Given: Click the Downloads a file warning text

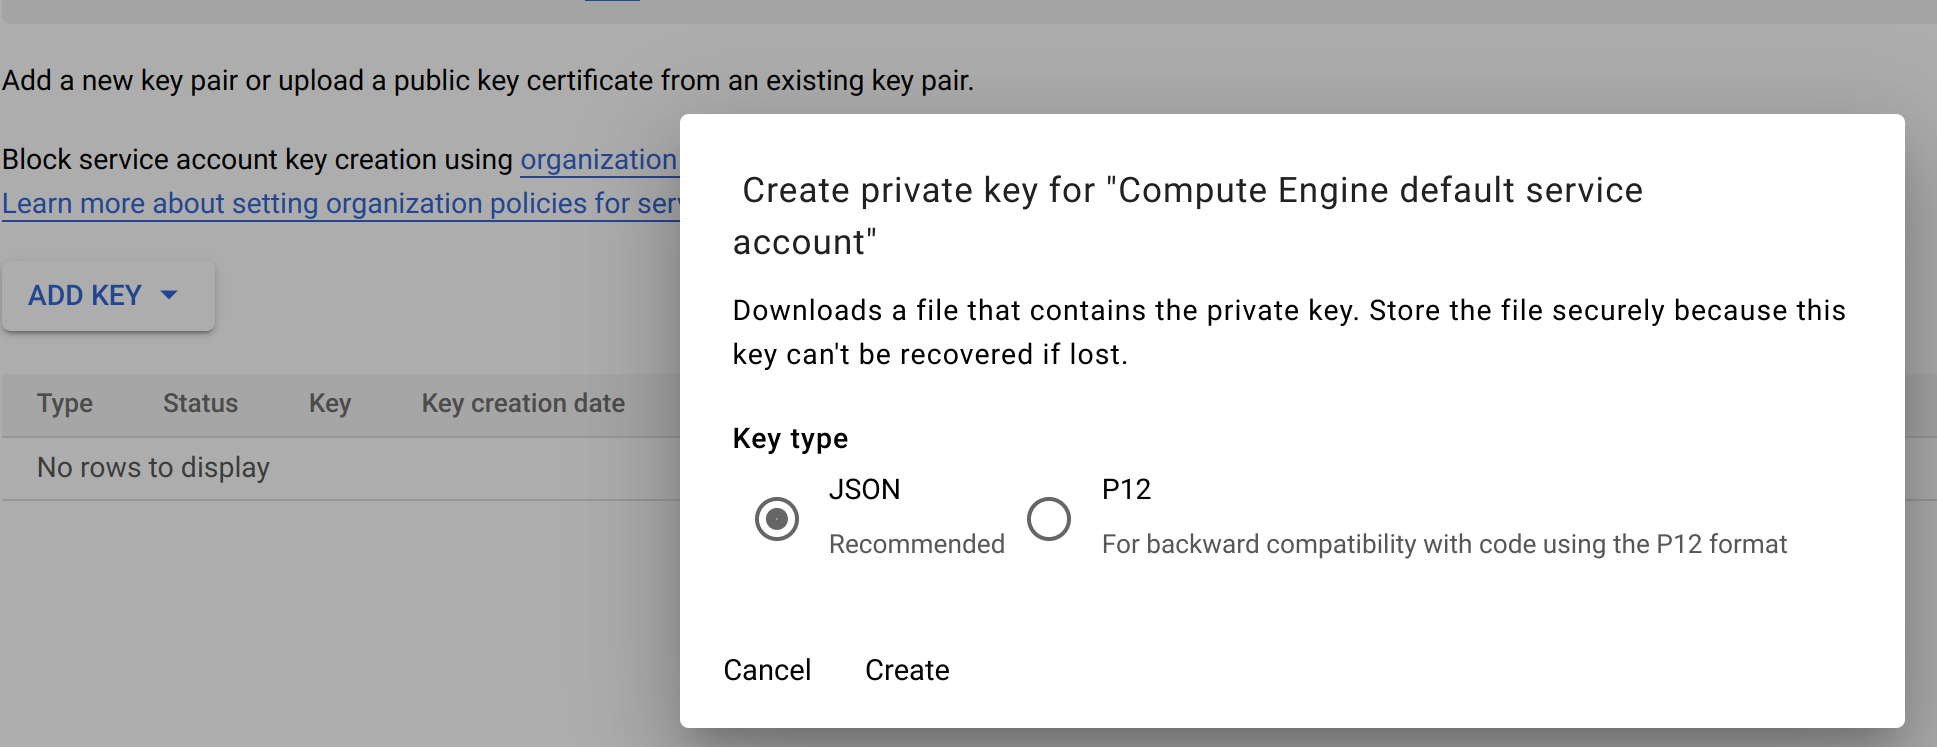Looking at the screenshot, I should [1288, 332].
